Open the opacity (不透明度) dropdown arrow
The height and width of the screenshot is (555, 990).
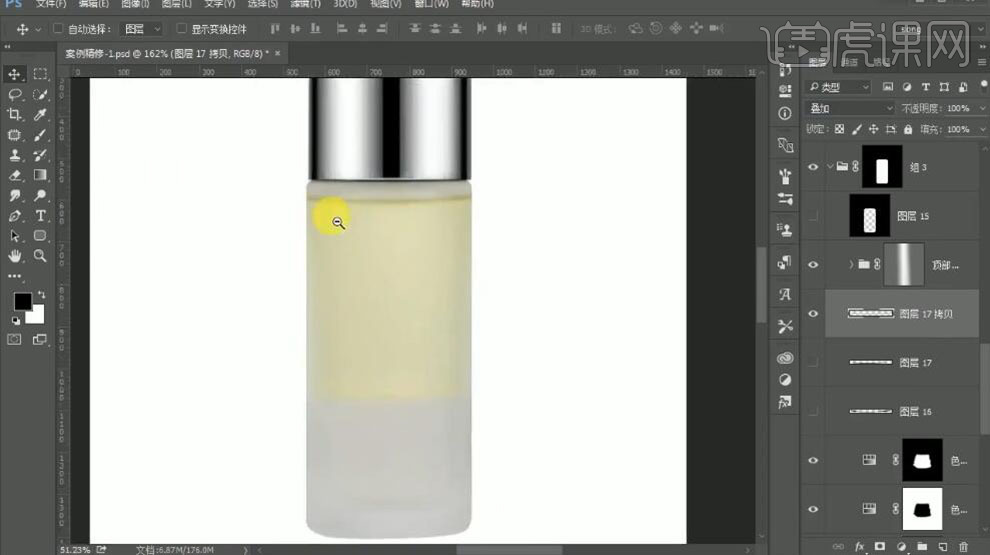point(982,109)
